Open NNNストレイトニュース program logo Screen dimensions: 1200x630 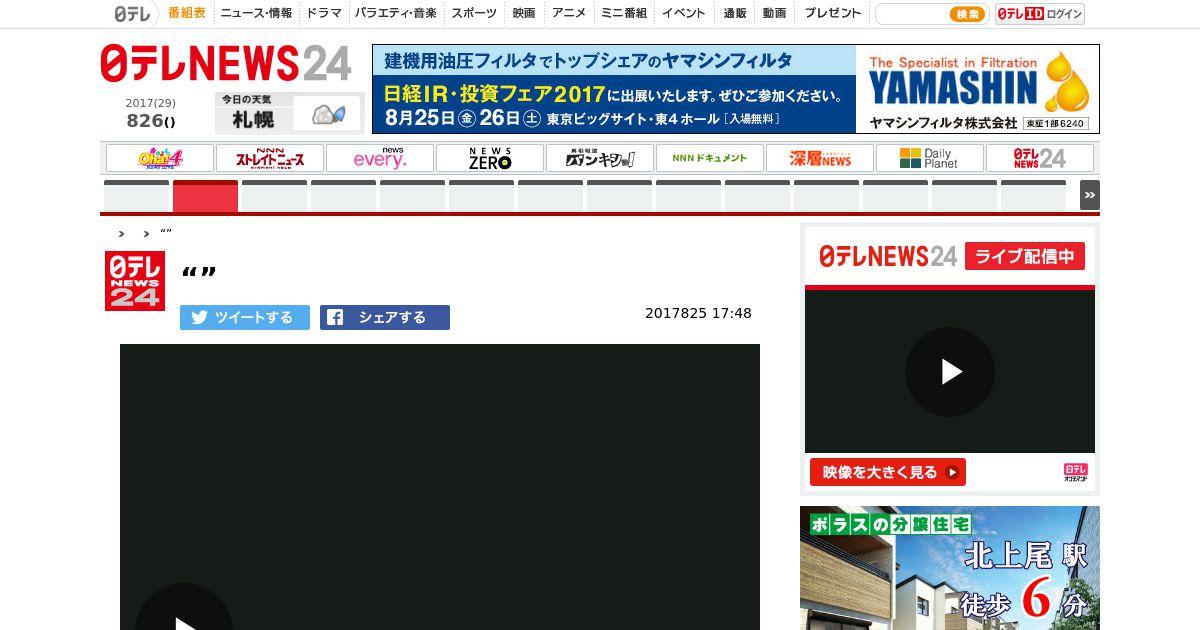(x=270, y=158)
